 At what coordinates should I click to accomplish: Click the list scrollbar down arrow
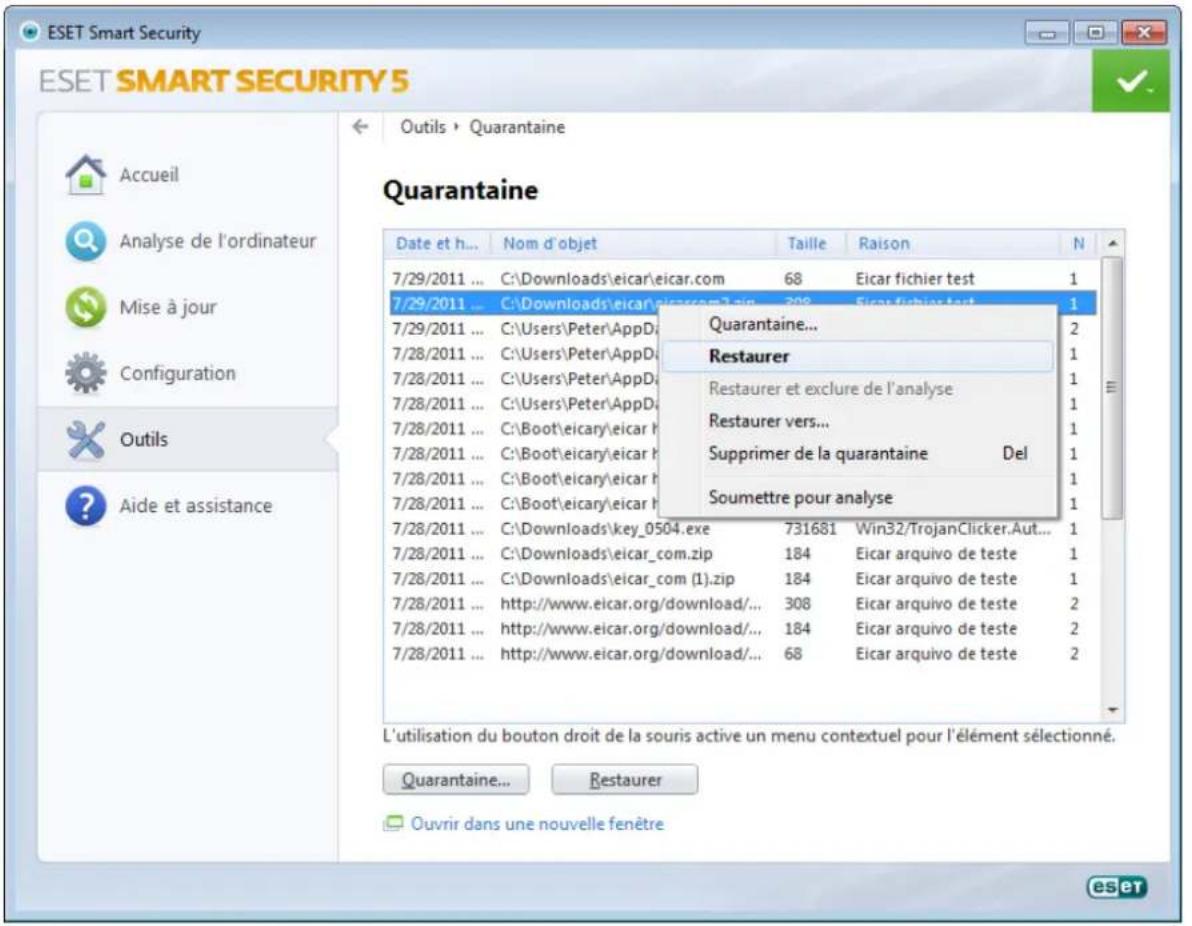pos(1112,710)
